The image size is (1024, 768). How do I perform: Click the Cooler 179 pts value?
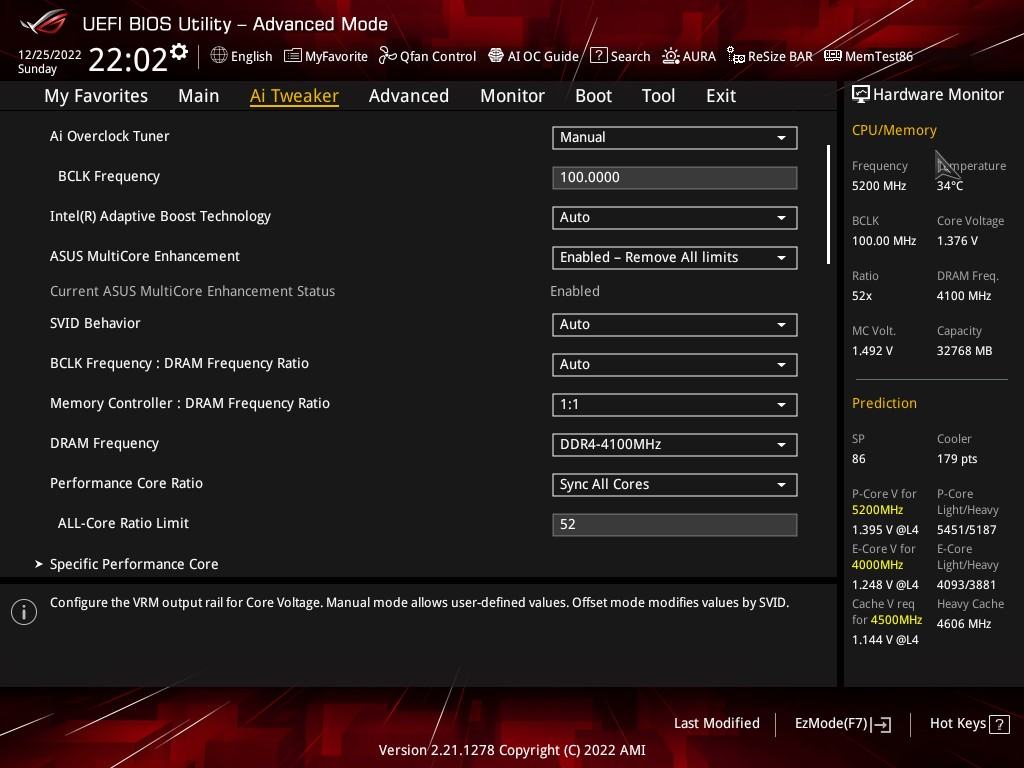point(957,458)
